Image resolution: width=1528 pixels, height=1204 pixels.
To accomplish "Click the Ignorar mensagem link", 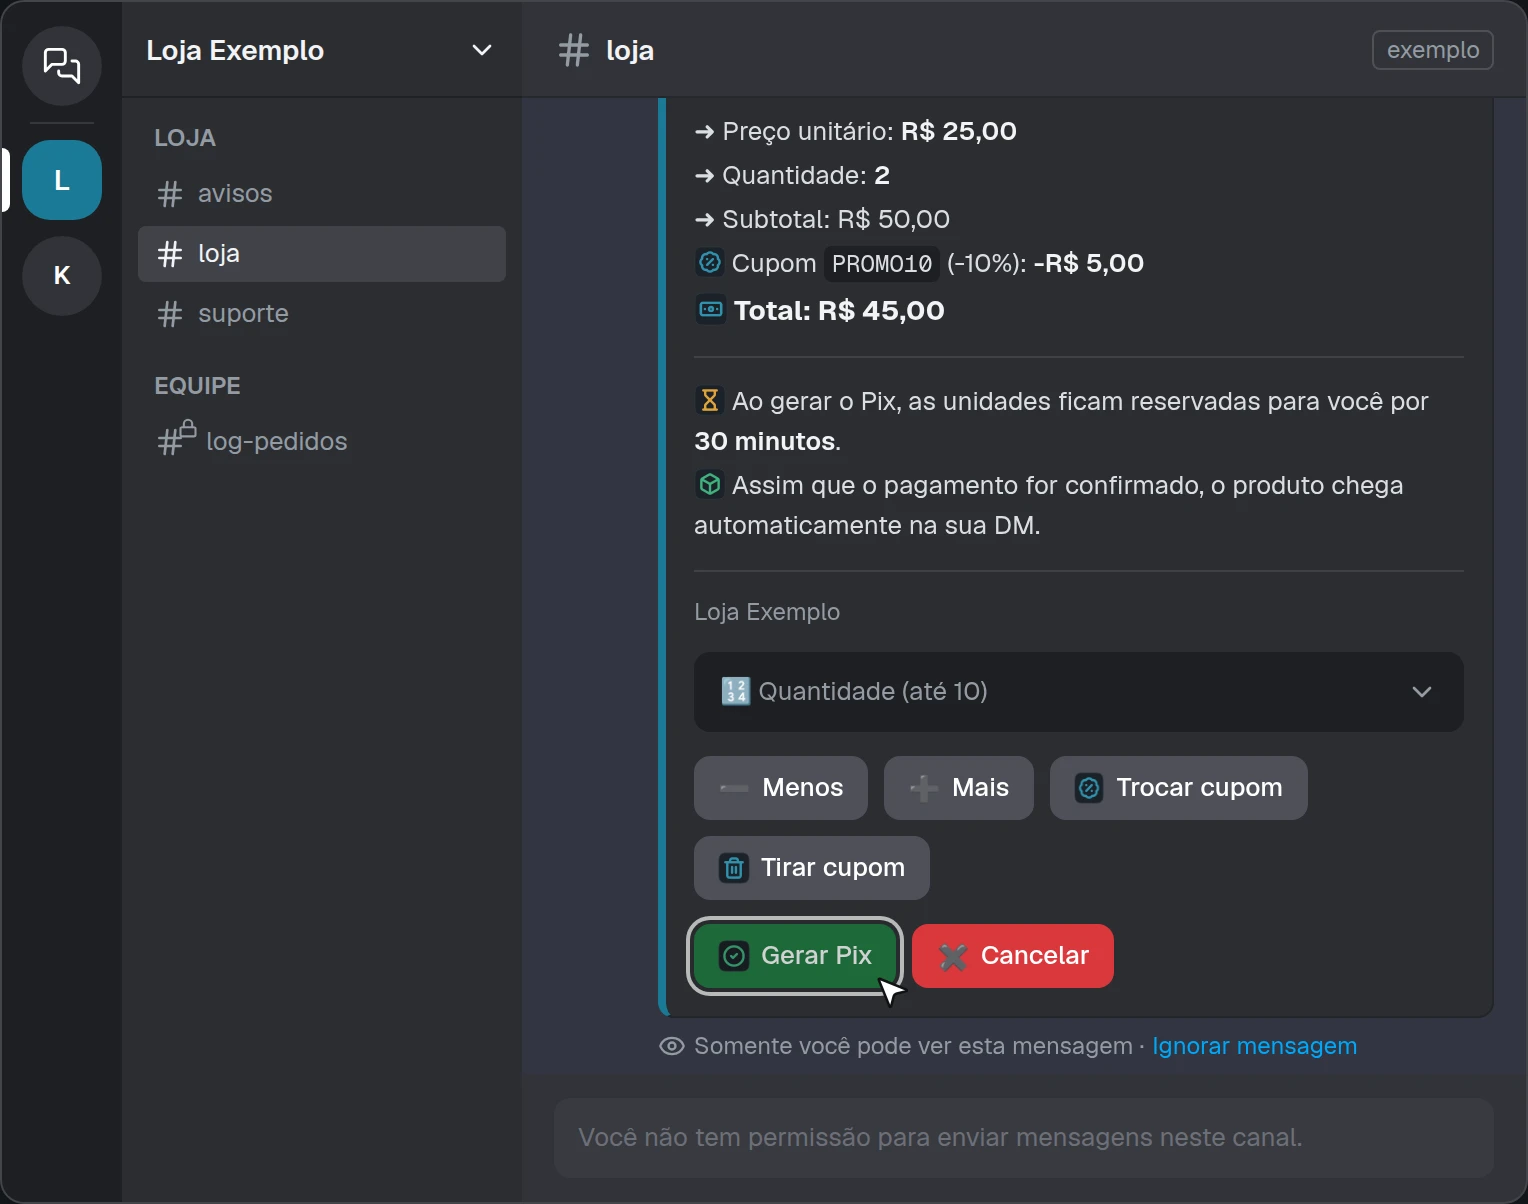I will coord(1254,1046).
